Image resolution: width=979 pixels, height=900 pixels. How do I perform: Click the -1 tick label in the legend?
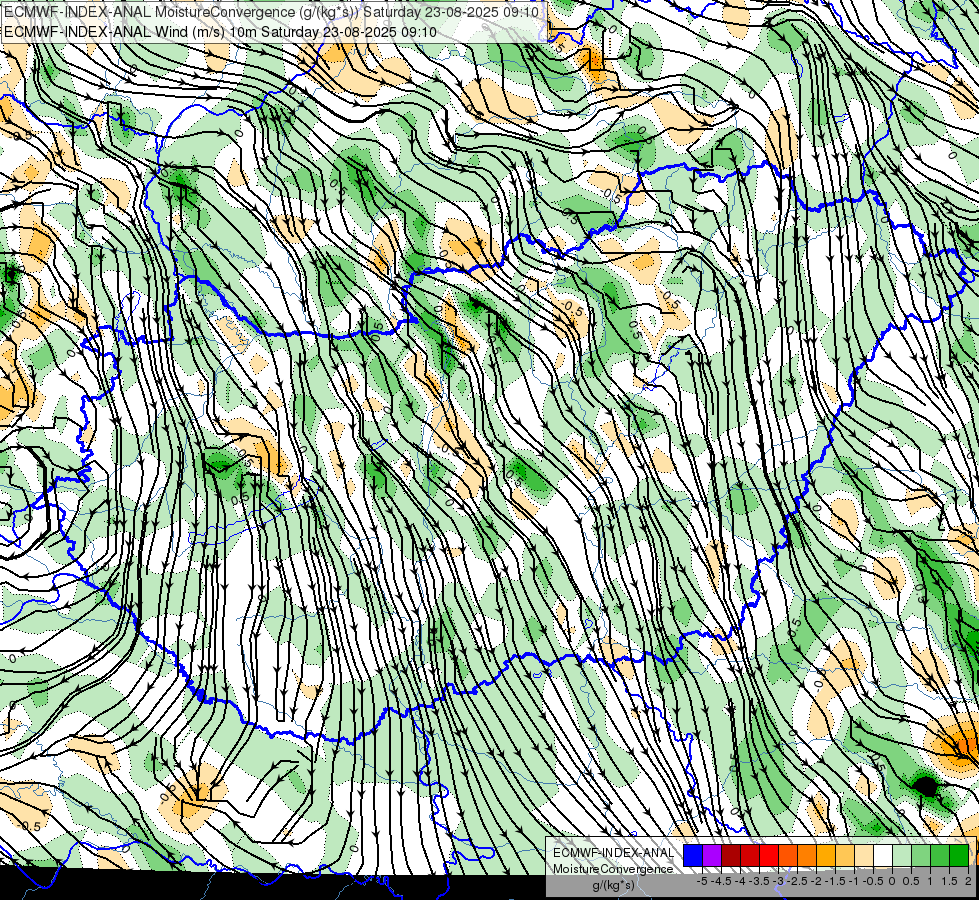(x=854, y=881)
